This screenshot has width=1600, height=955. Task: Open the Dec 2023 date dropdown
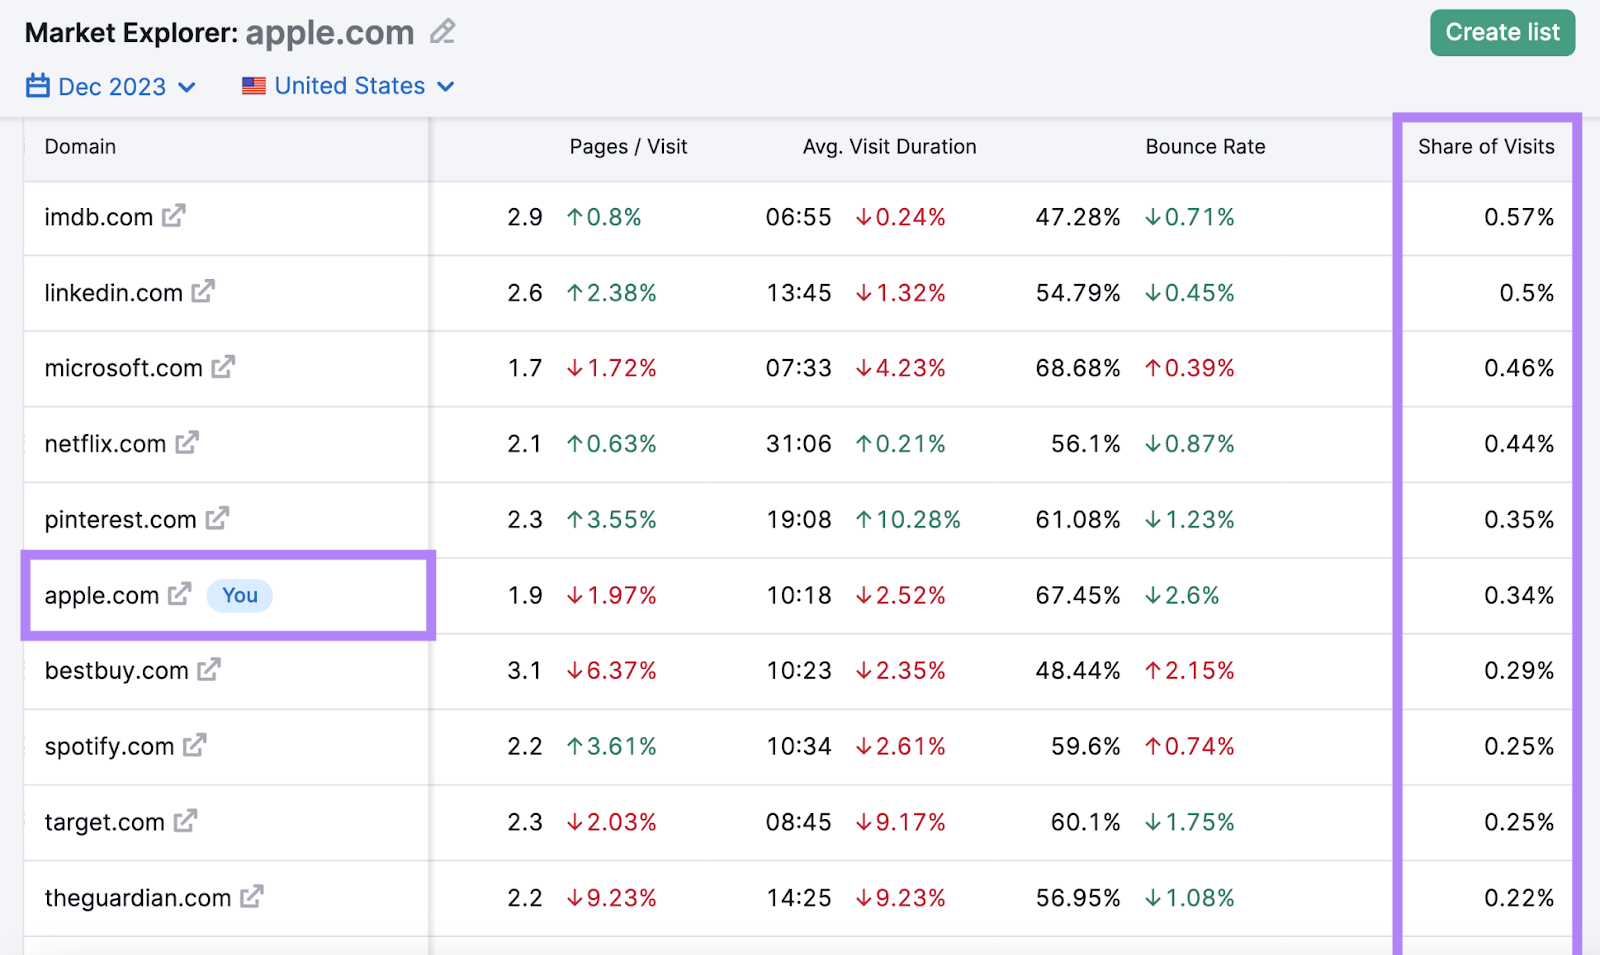coord(111,86)
